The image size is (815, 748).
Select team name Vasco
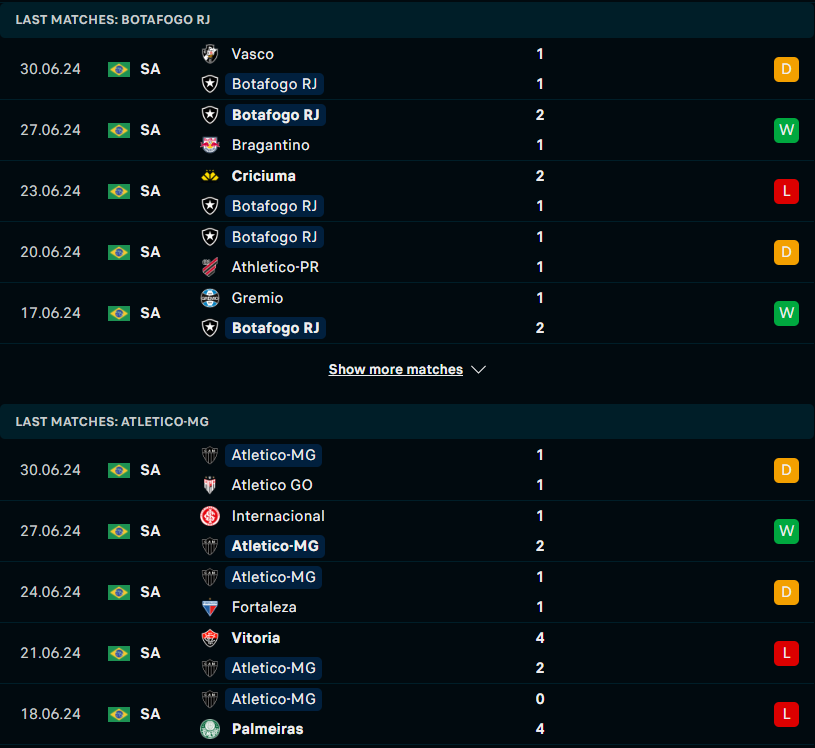pyautogui.click(x=253, y=54)
